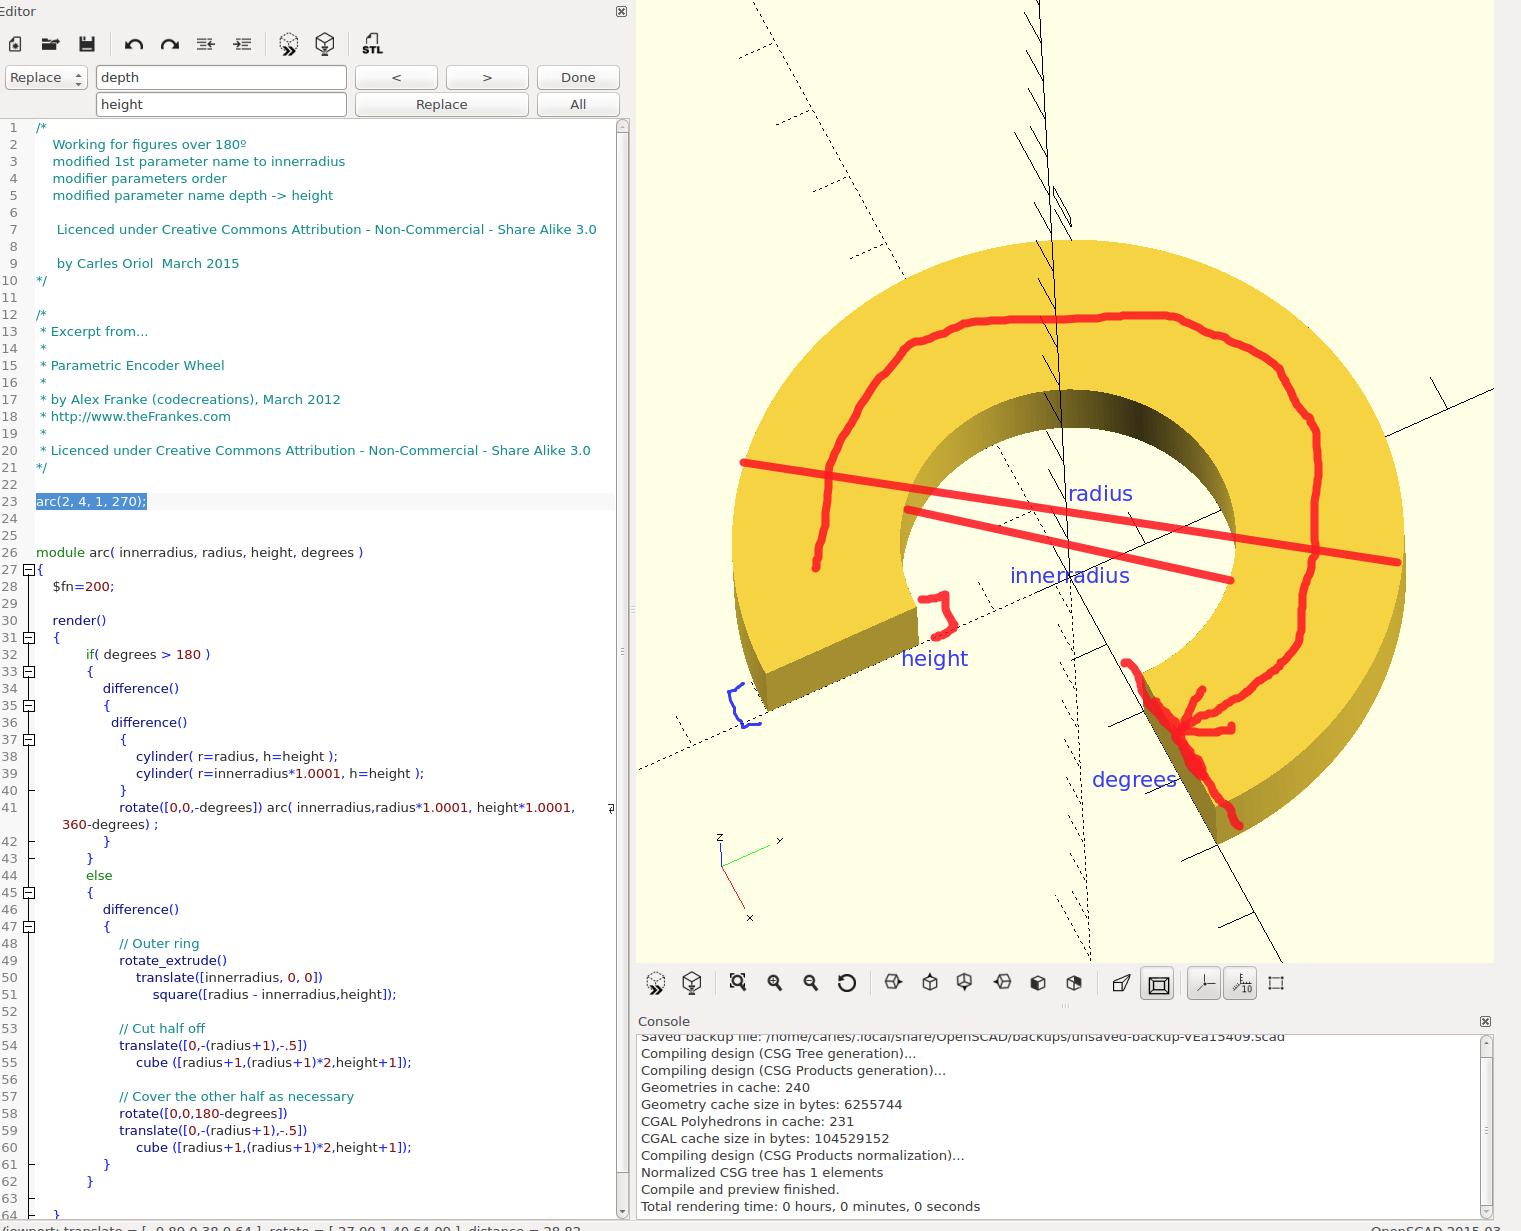Click the '// Cut half off' comment

point(162,1028)
